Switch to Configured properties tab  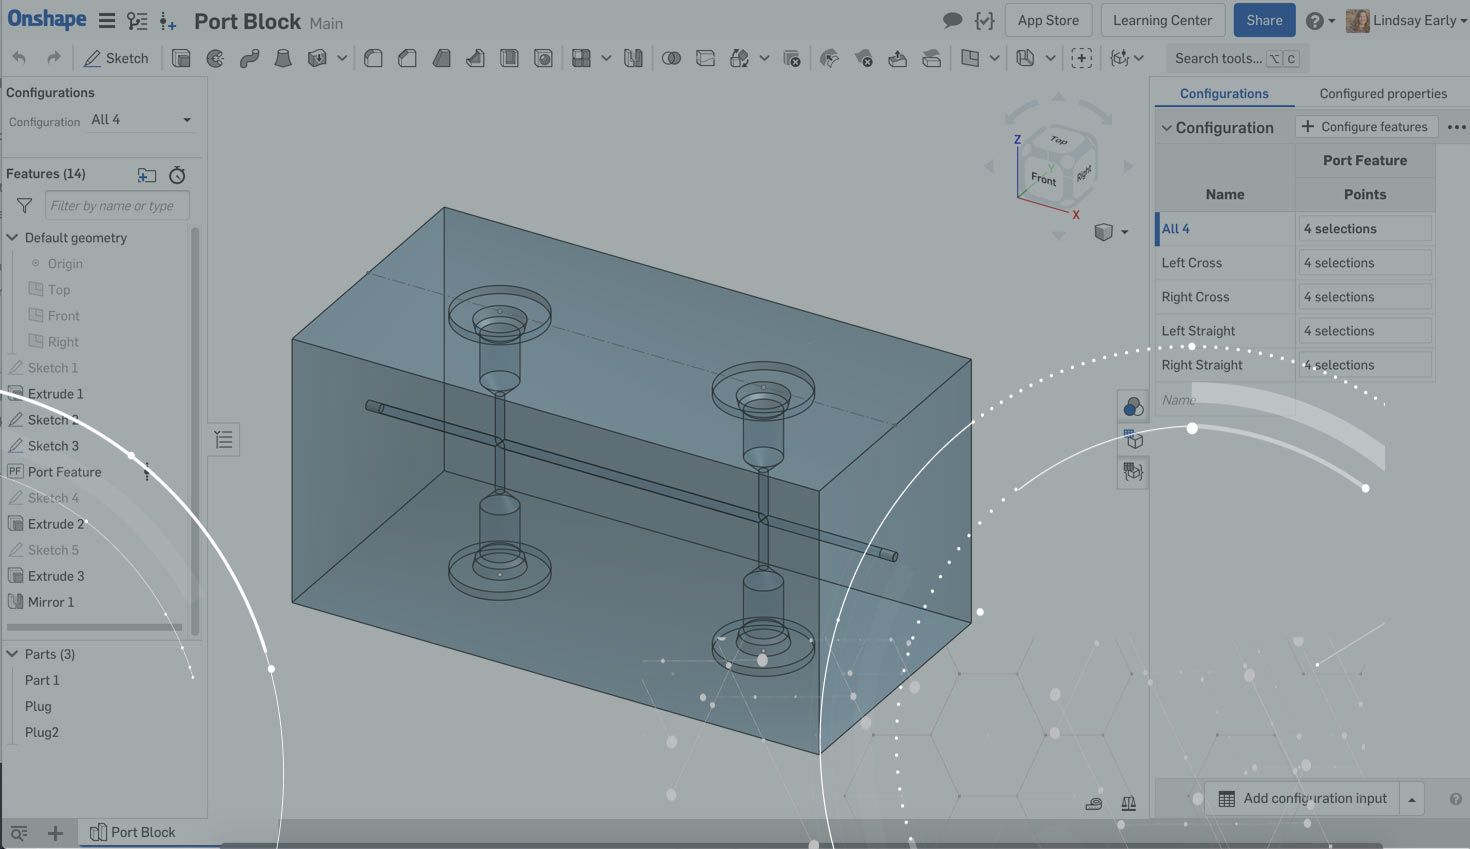pyautogui.click(x=1382, y=93)
